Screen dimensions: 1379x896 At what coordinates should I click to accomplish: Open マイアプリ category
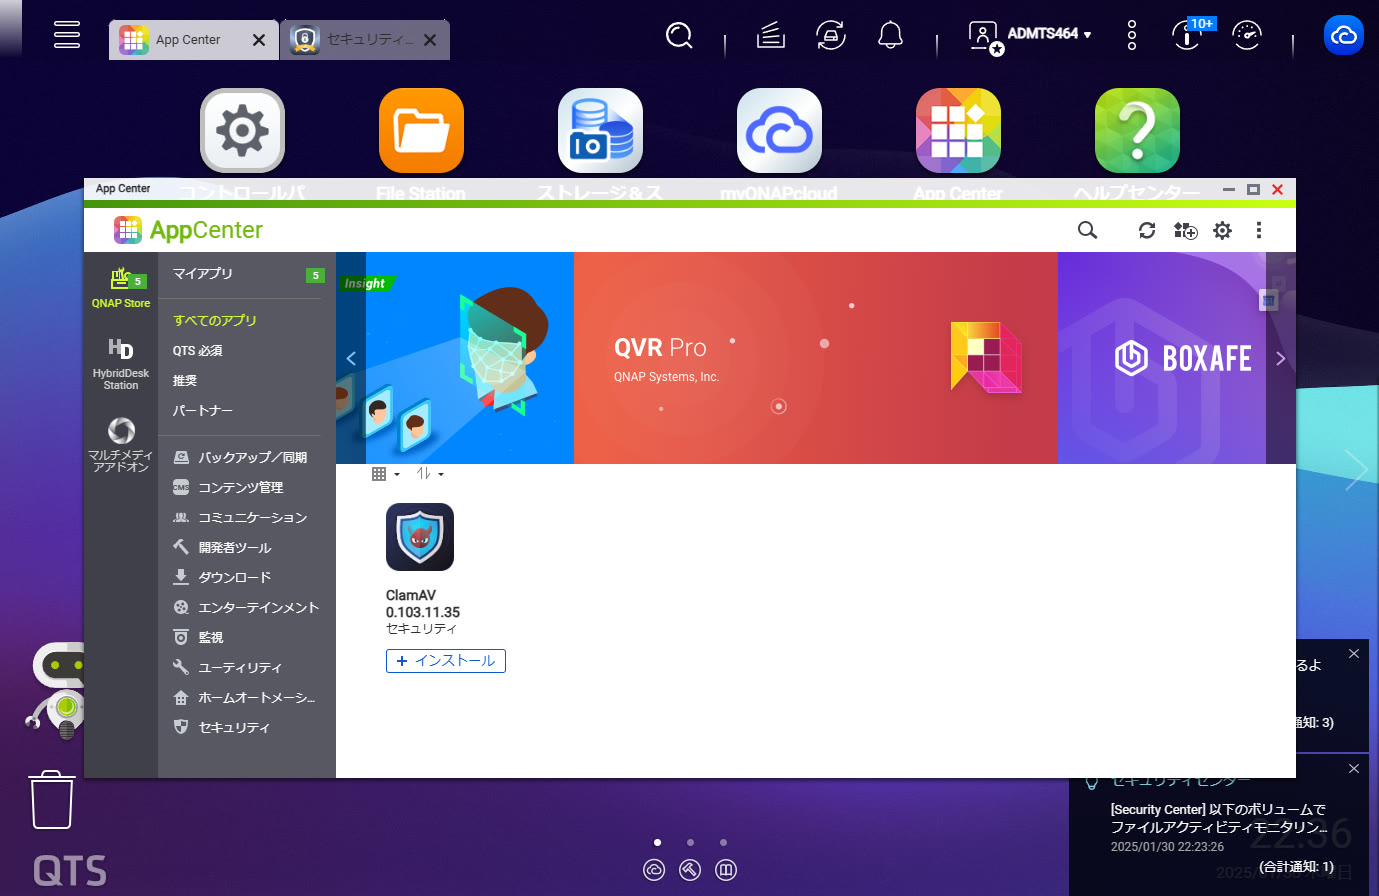click(247, 274)
